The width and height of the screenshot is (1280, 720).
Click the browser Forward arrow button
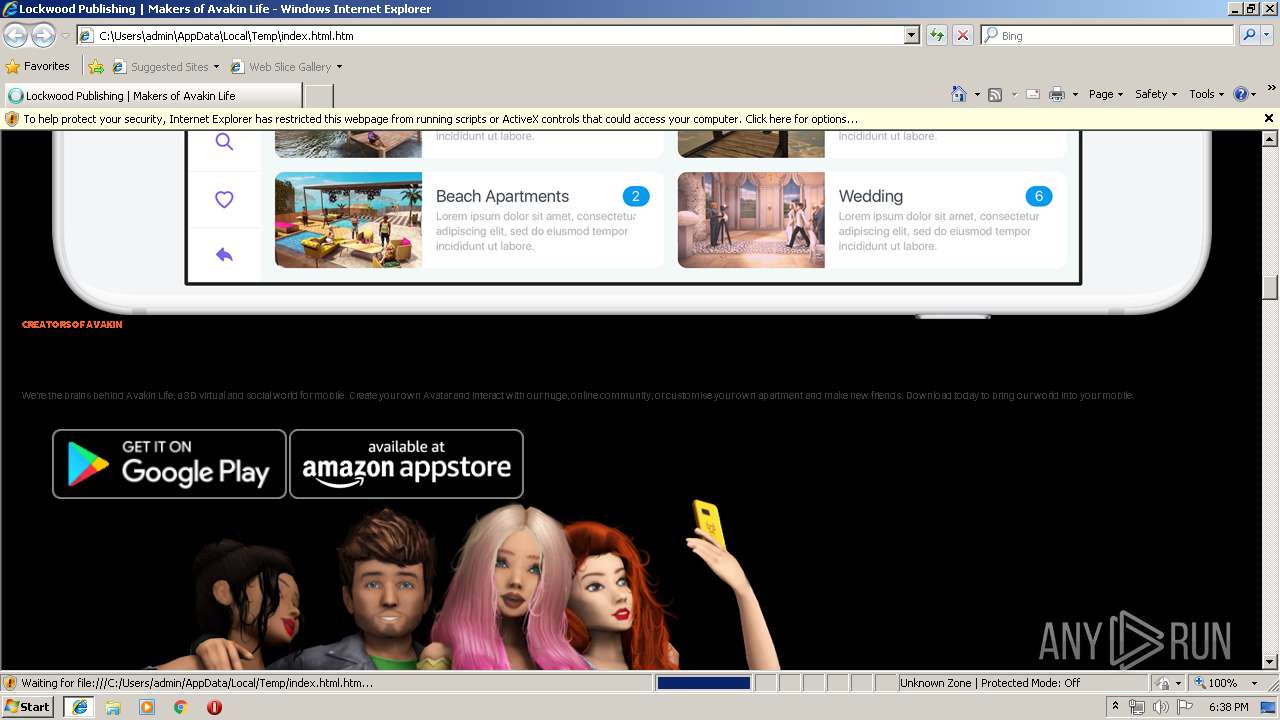[43, 35]
